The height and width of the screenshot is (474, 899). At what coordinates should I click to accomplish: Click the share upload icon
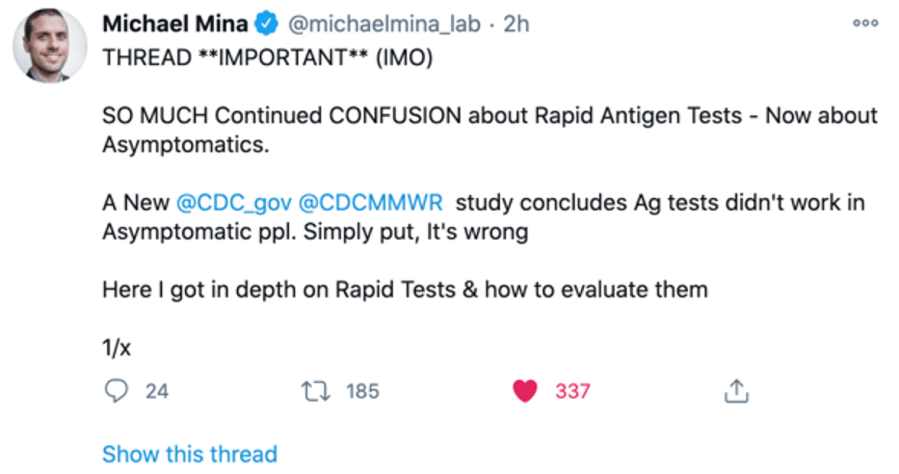pos(735,391)
